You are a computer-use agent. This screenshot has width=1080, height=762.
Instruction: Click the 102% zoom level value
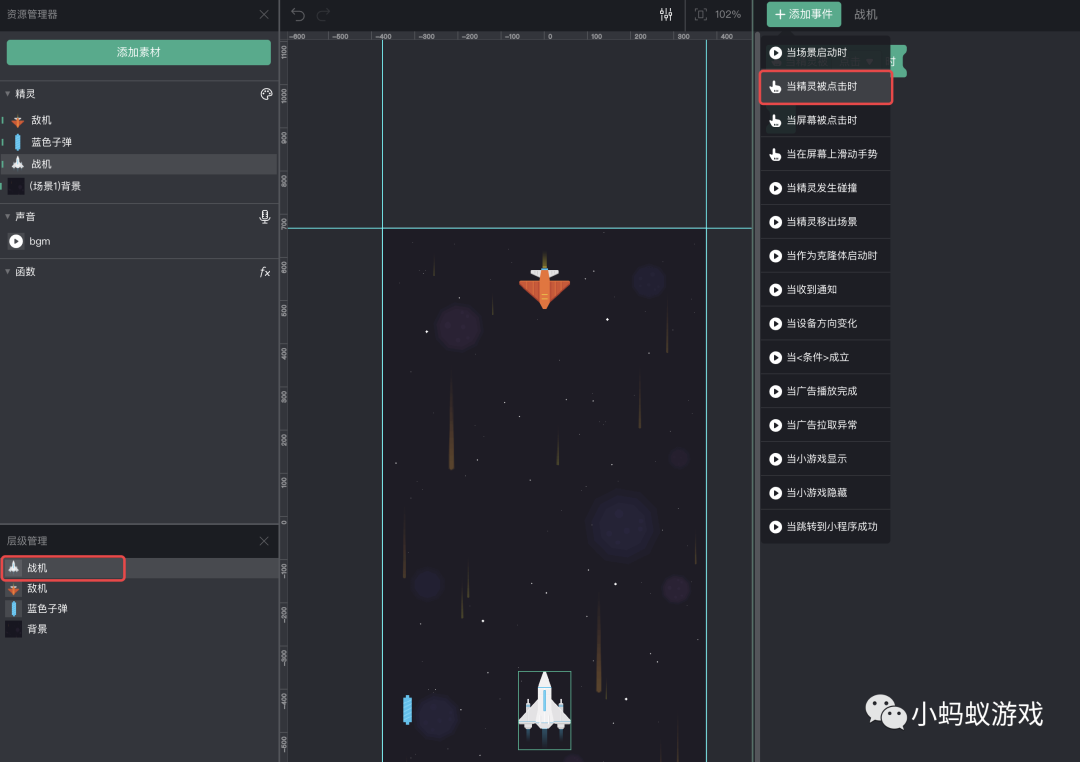[727, 14]
